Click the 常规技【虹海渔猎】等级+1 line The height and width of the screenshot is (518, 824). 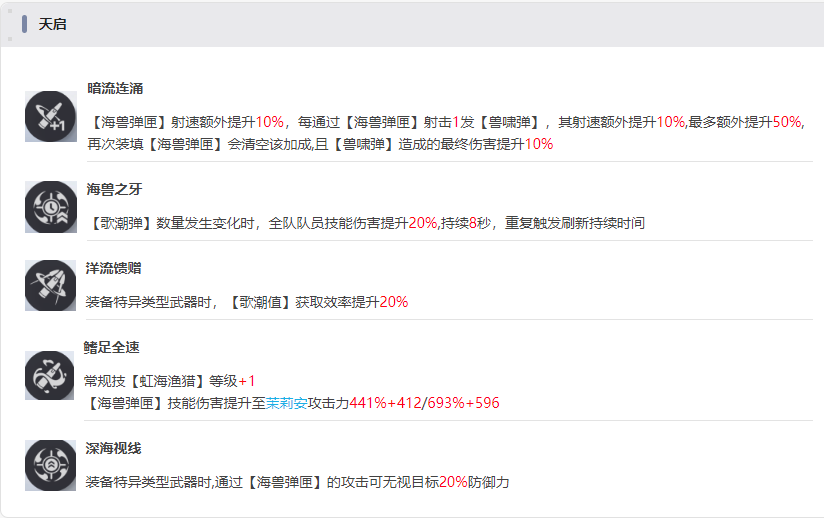170,381
